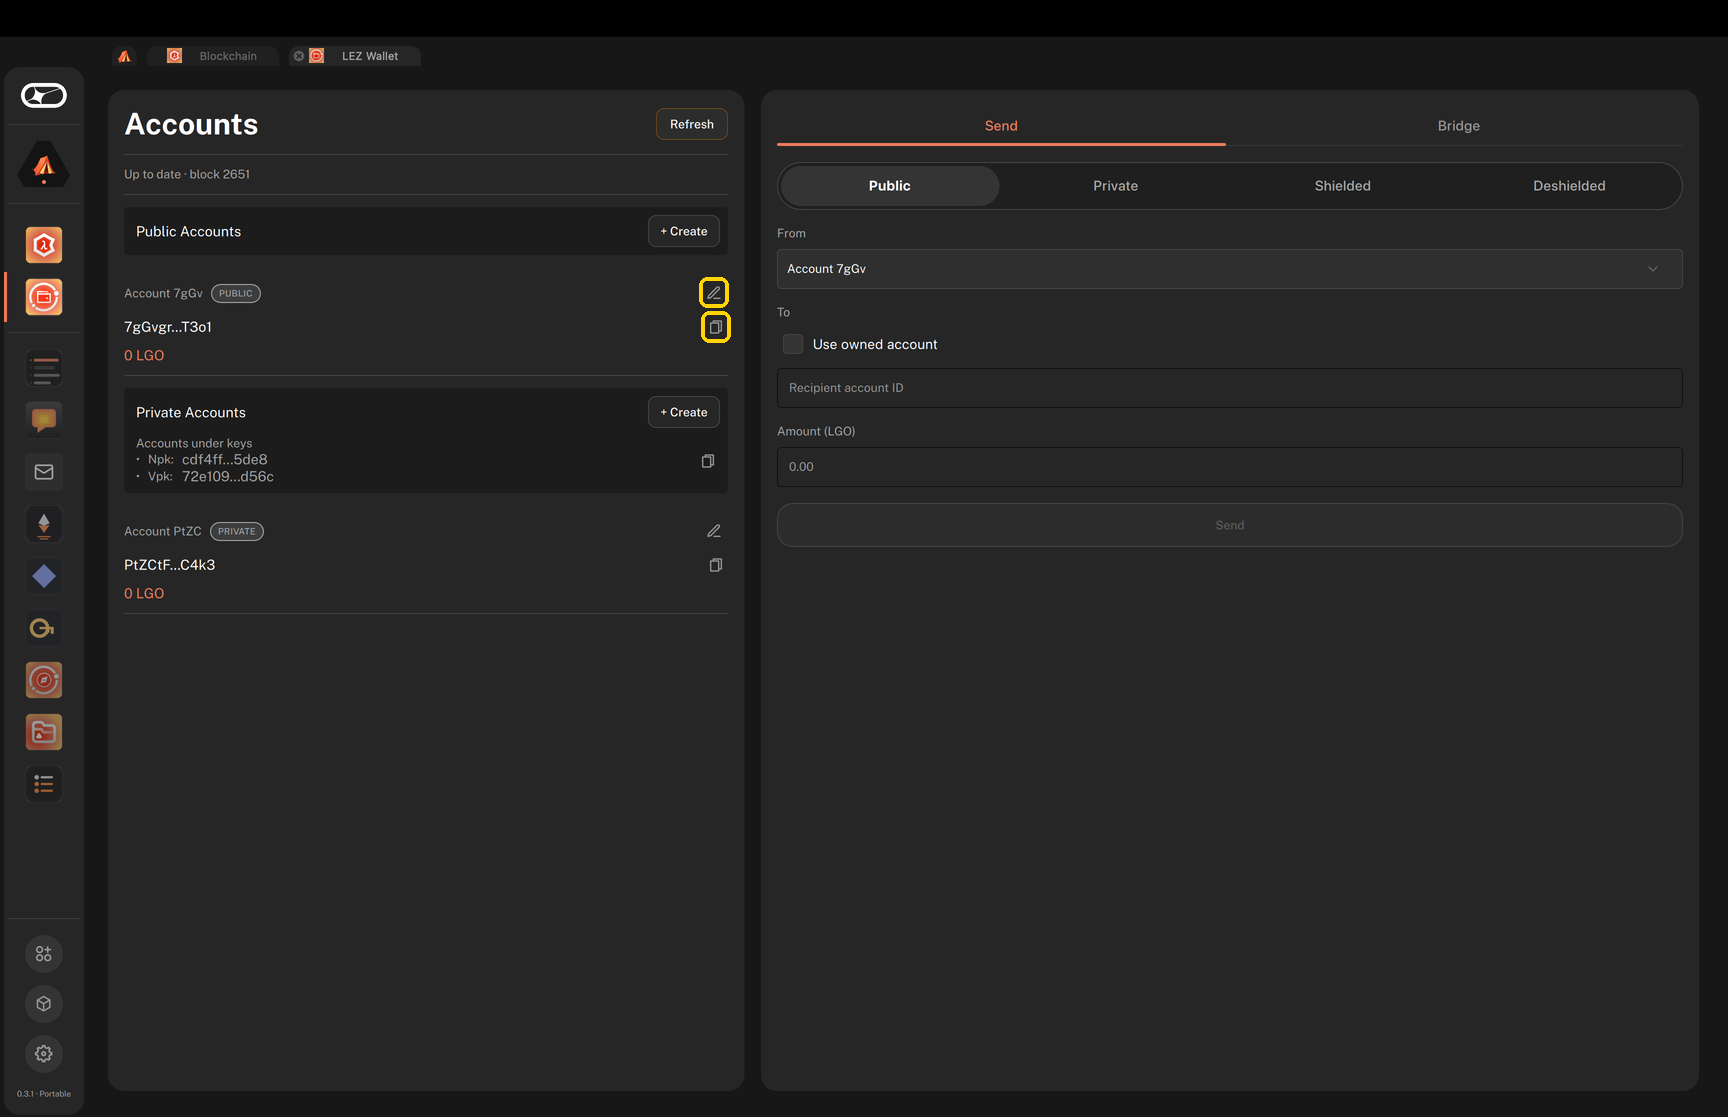Select the Deshielded transfer mode
This screenshot has height=1117, width=1728.
pyautogui.click(x=1569, y=186)
